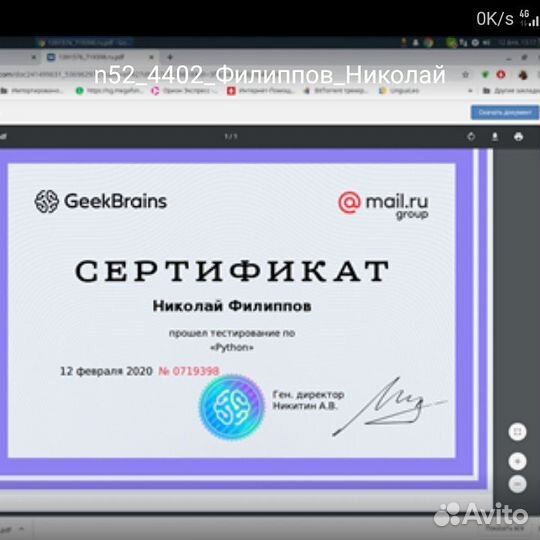Viewport: 540px width, 540px height.
Task: Fit the page using the round fit-to-page button
Action: pos(517,432)
